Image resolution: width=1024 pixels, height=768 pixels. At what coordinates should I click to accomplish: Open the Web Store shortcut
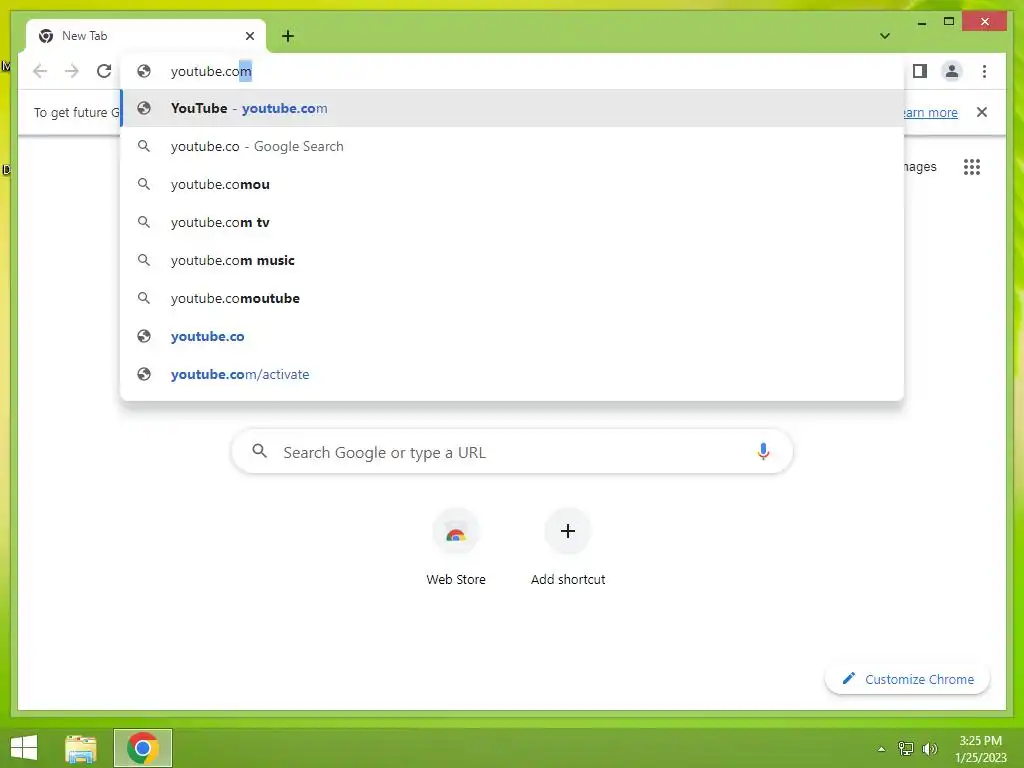coord(456,547)
